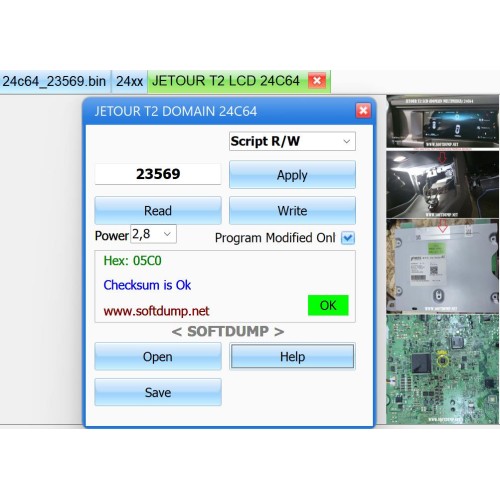Click the 23569 value field
This screenshot has width=500, height=500.
pyautogui.click(x=158, y=174)
